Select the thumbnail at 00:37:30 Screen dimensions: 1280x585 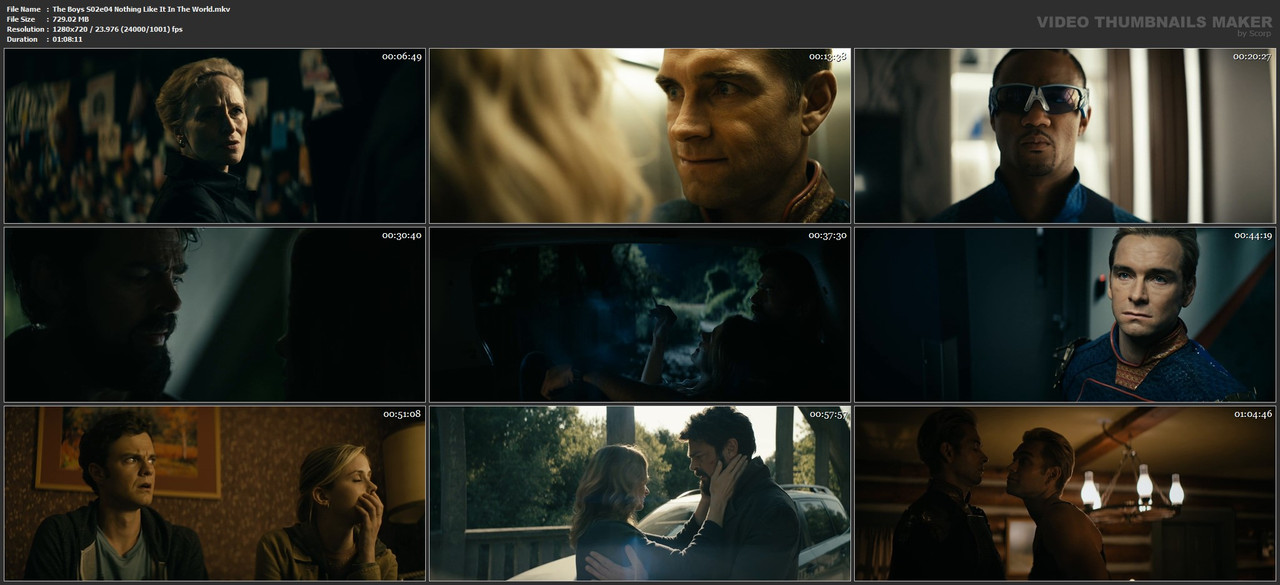click(x=640, y=314)
